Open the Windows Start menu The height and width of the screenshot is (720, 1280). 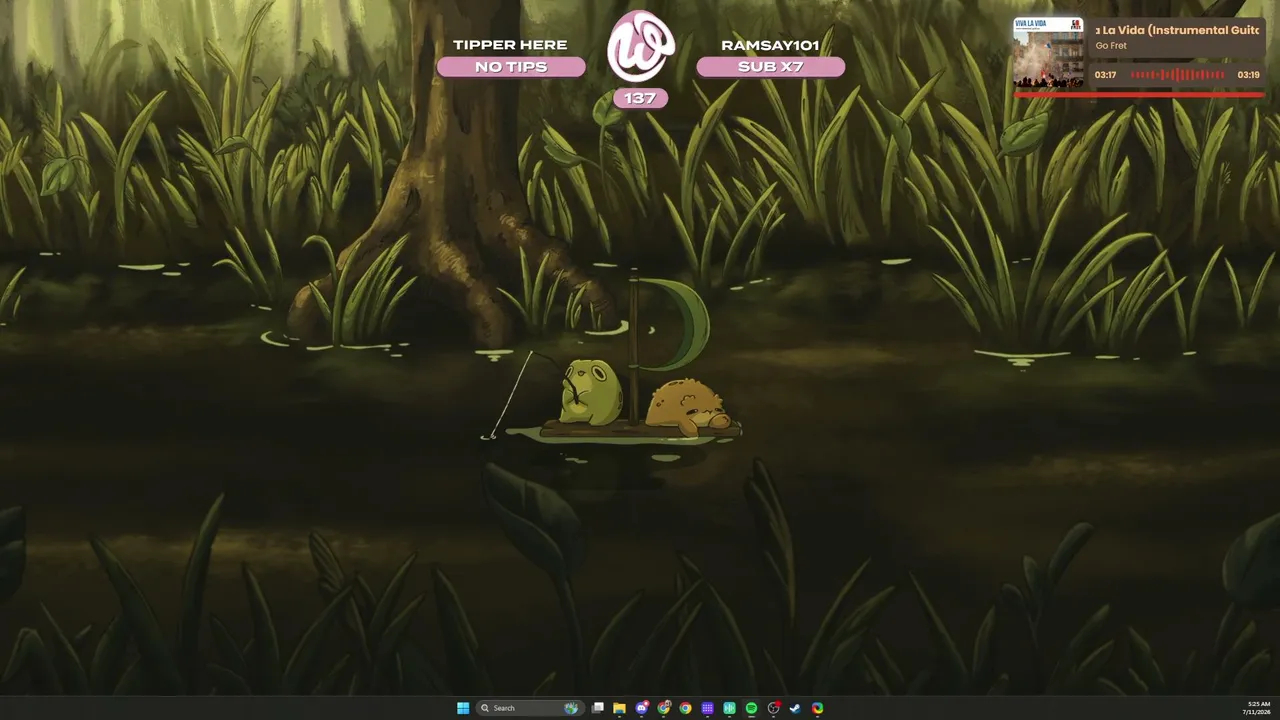tap(463, 708)
